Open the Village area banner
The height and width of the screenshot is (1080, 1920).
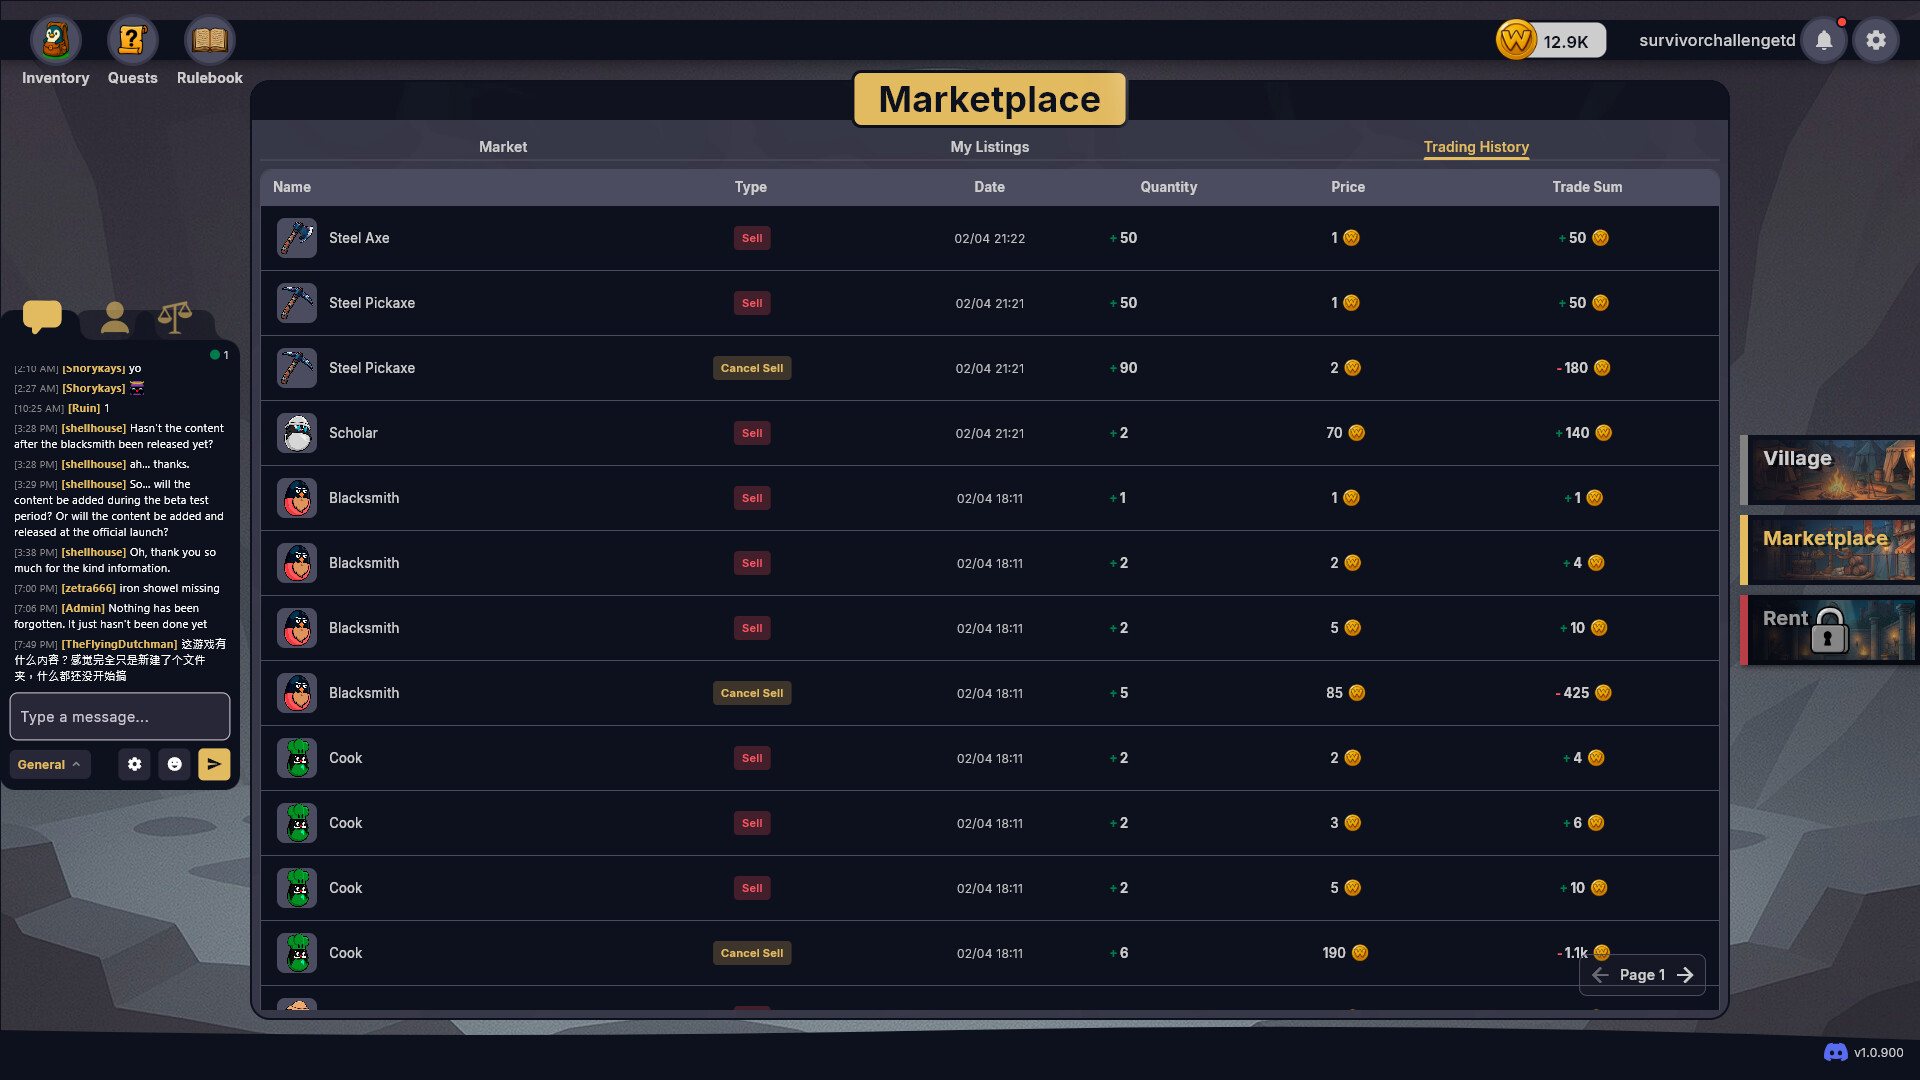[1835, 469]
